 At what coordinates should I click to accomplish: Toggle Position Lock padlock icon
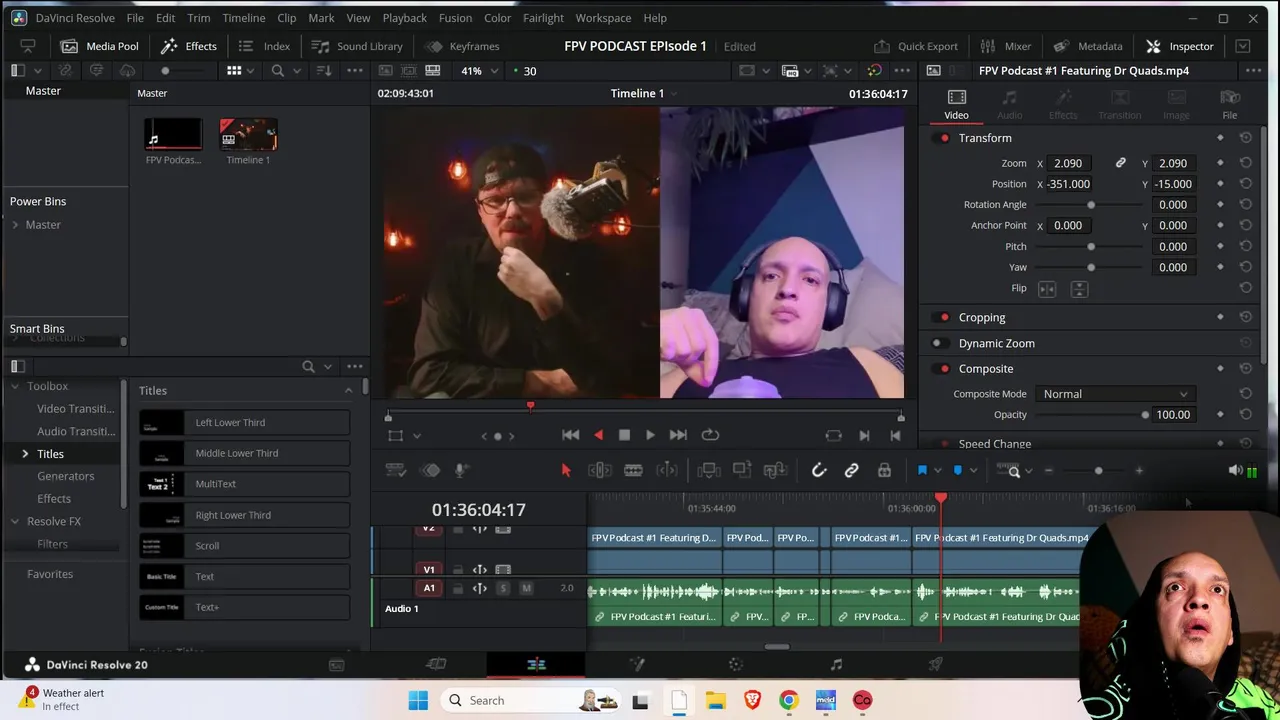coord(884,470)
